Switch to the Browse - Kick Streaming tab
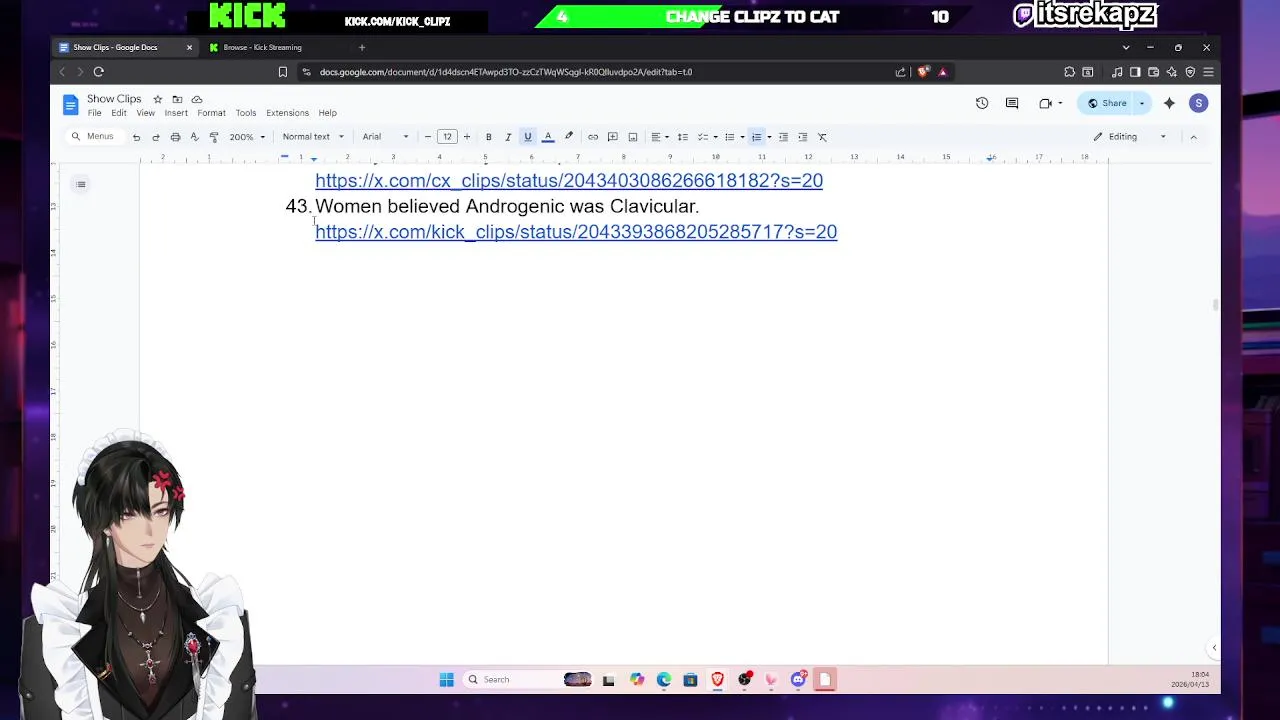1280x720 pixels. [263, 47]
